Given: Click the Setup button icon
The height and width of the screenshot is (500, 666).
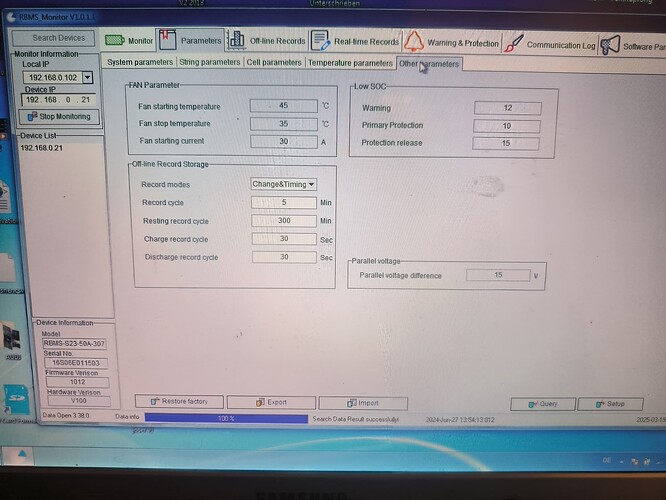Looking at the screenshot, I should (600, 404).
